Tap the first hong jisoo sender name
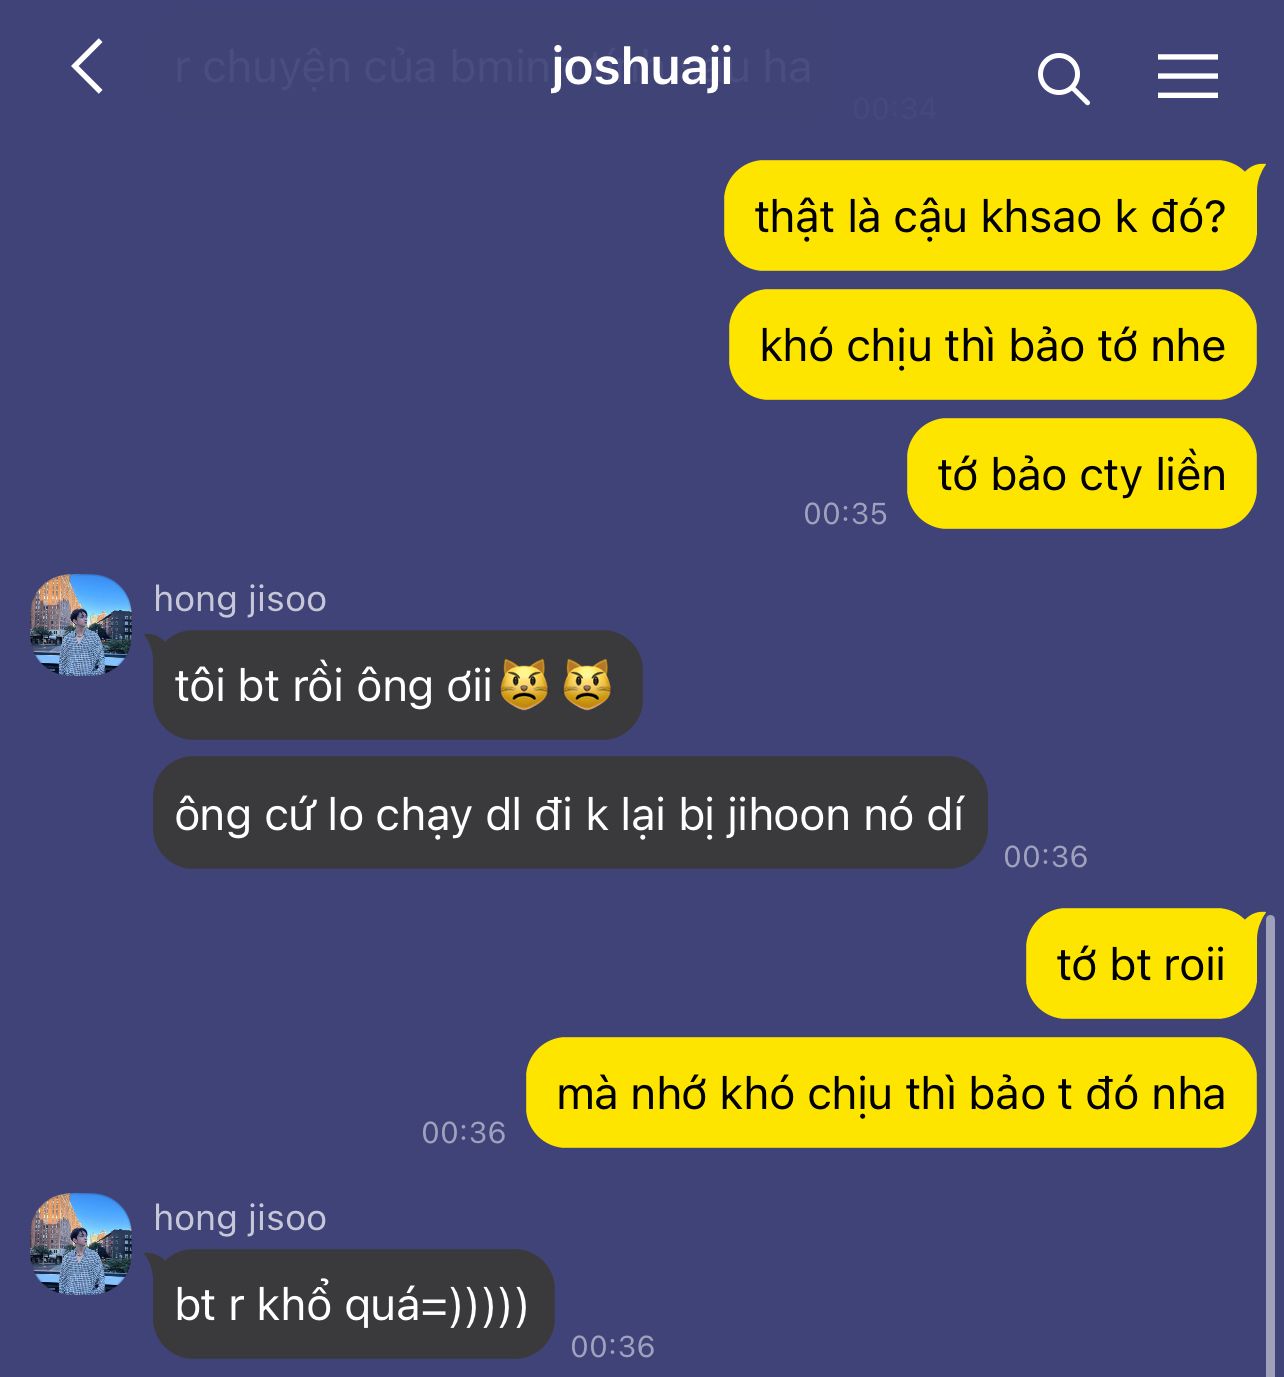This screenshot has height=1377, width=1284. pyautogui.click(x=240, y=599)
